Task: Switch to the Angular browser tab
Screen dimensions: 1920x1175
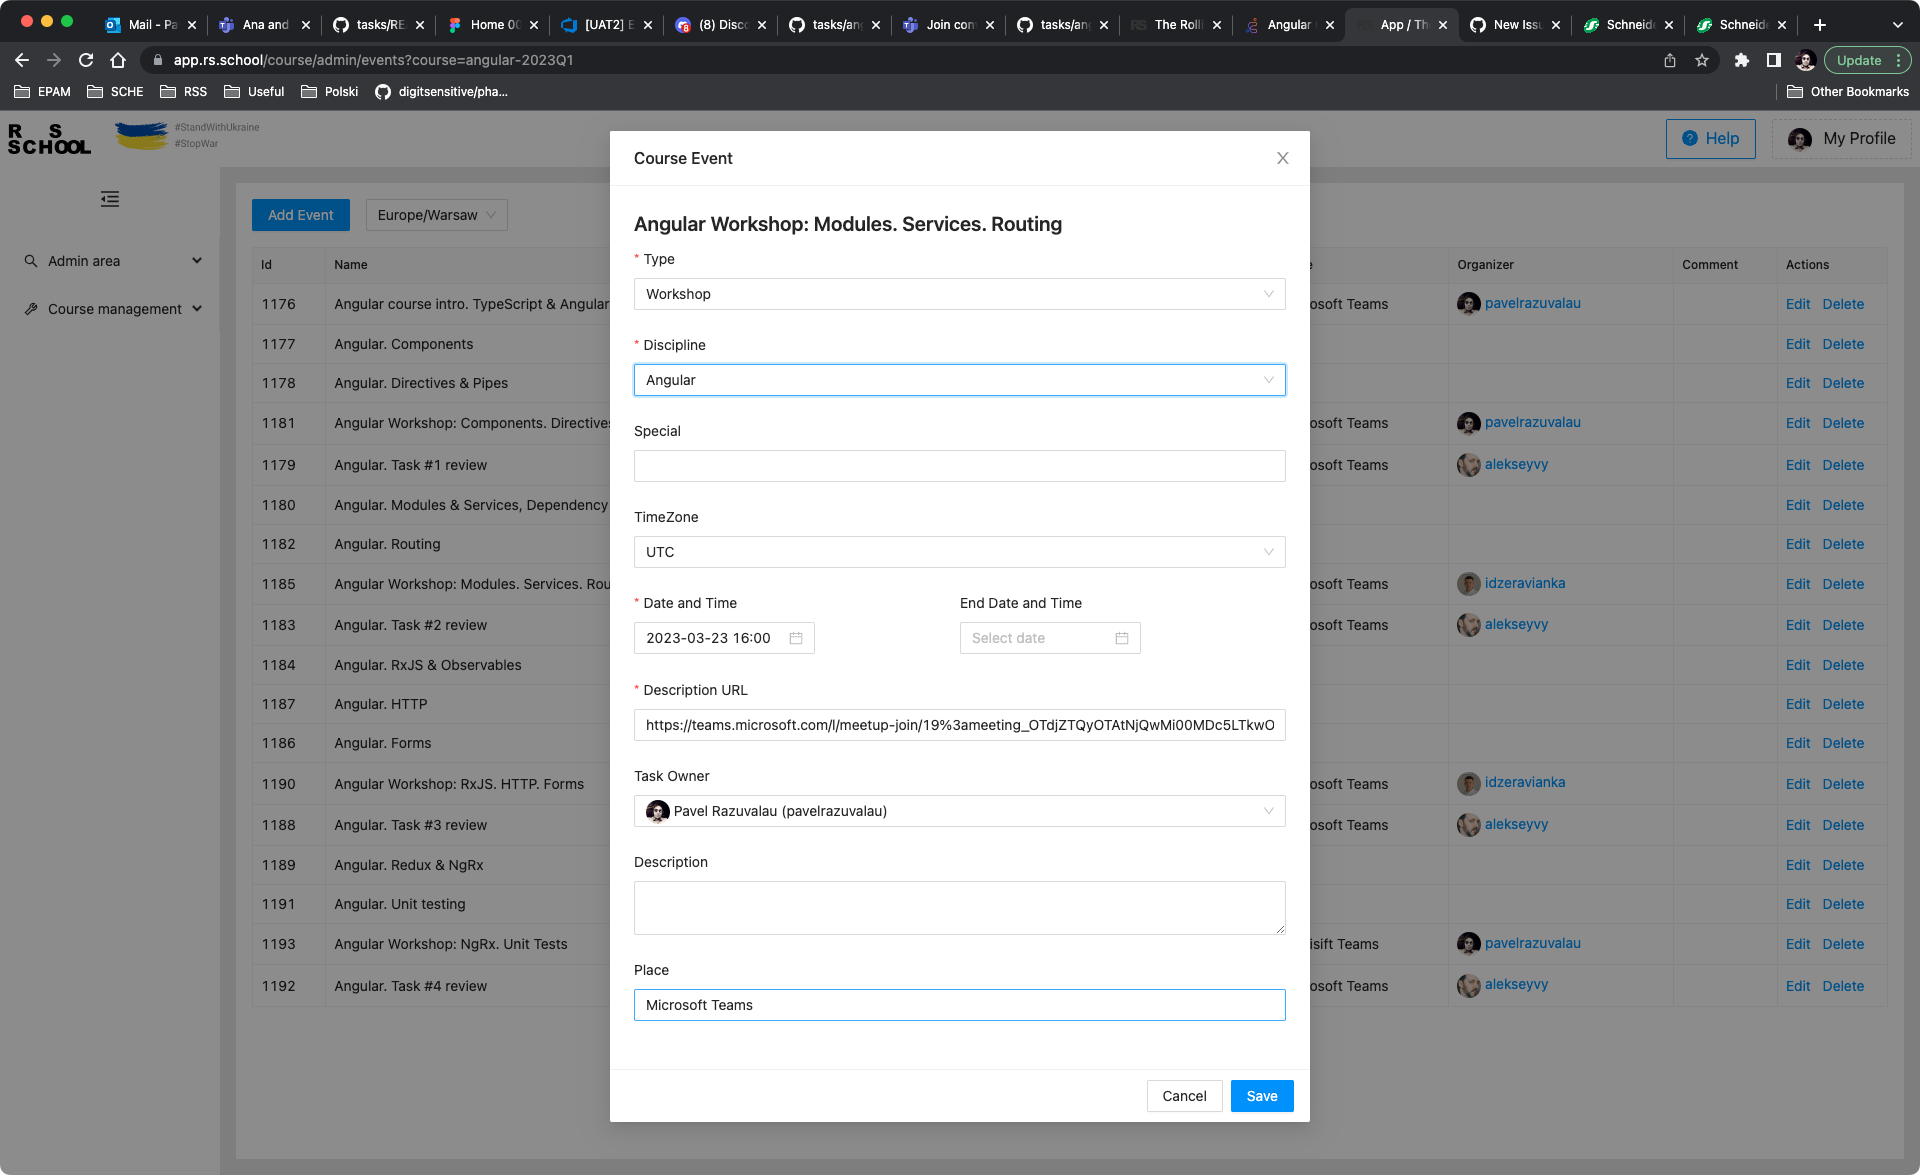Action: pos(1289,24)
